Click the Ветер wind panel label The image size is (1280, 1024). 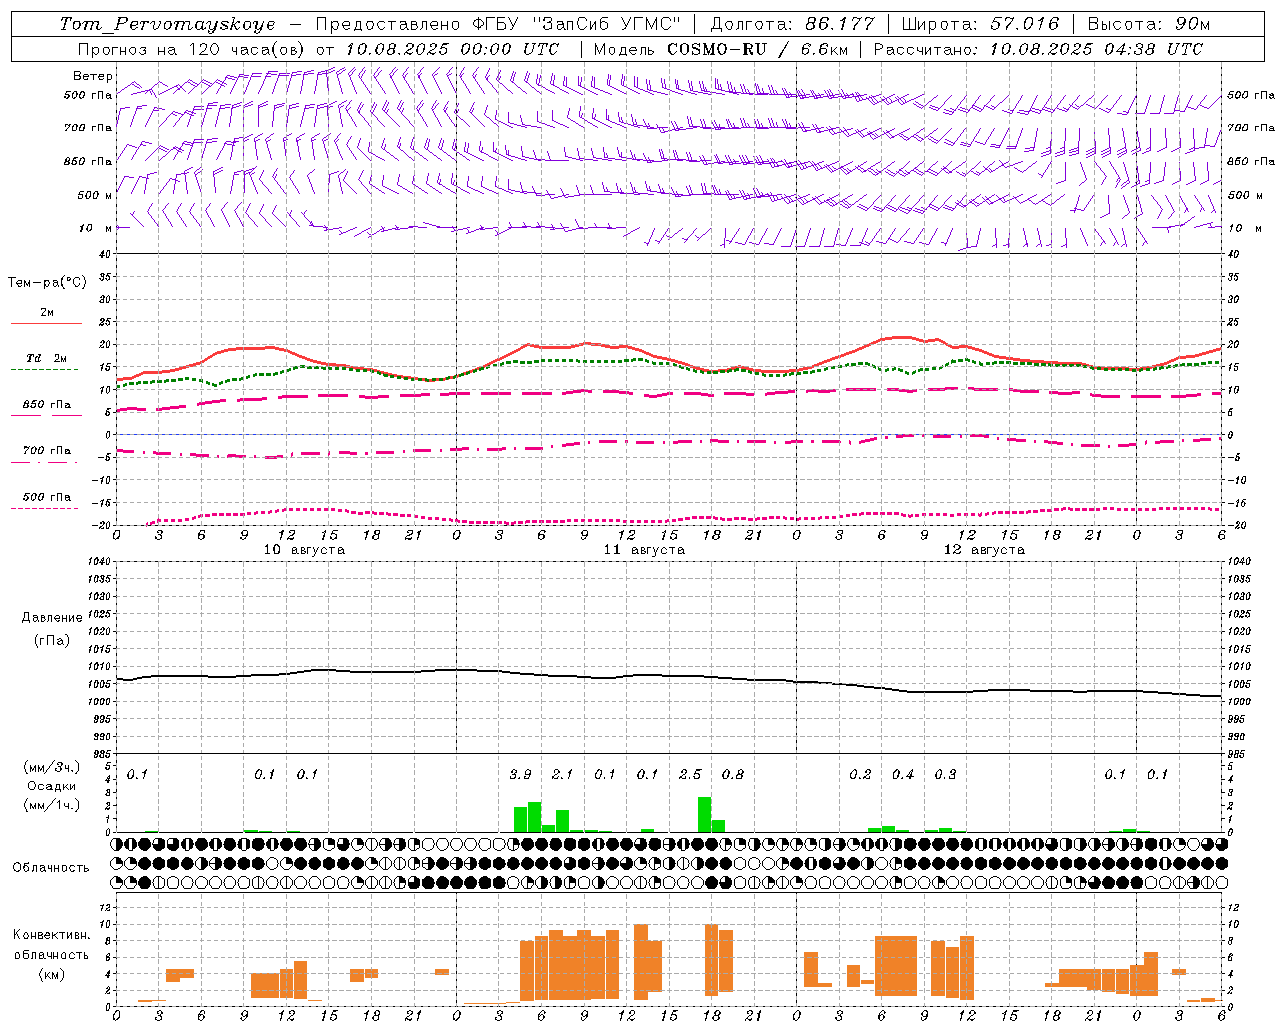point(92,76)
